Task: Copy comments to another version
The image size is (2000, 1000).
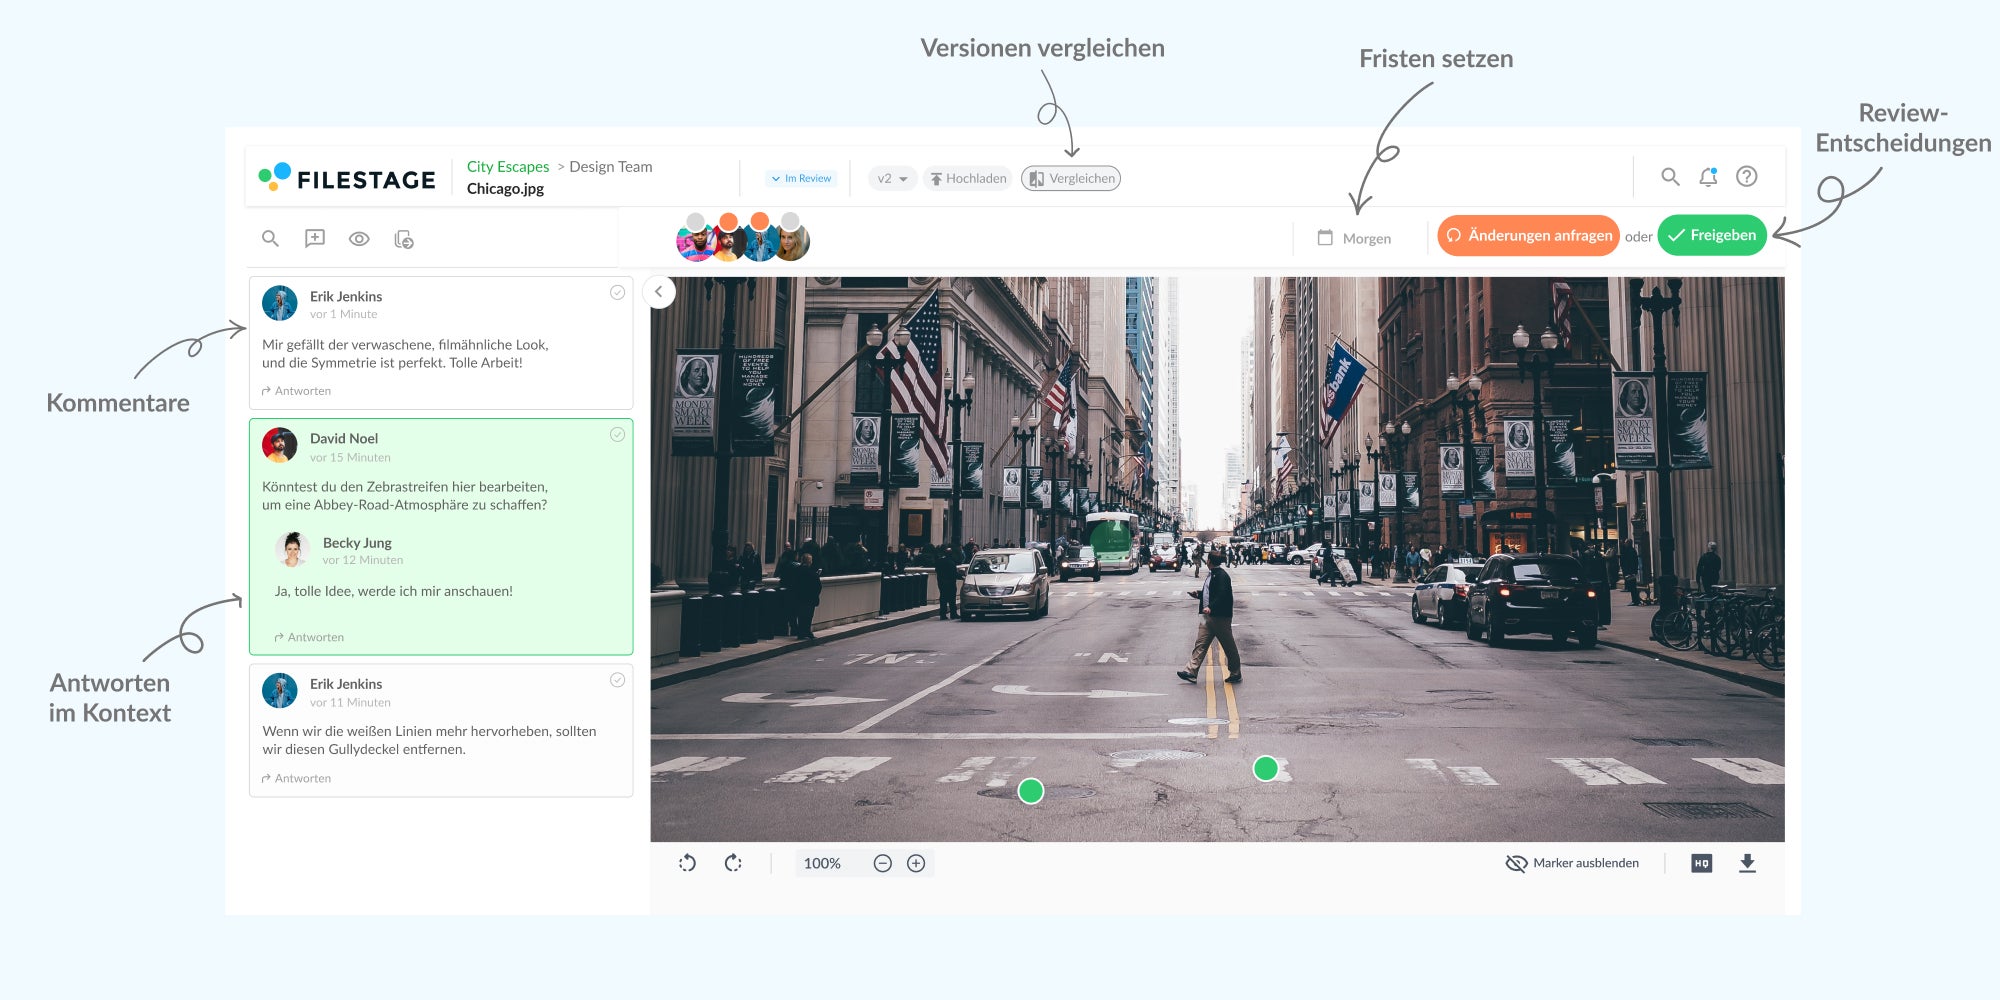Action: pos(403,238)
